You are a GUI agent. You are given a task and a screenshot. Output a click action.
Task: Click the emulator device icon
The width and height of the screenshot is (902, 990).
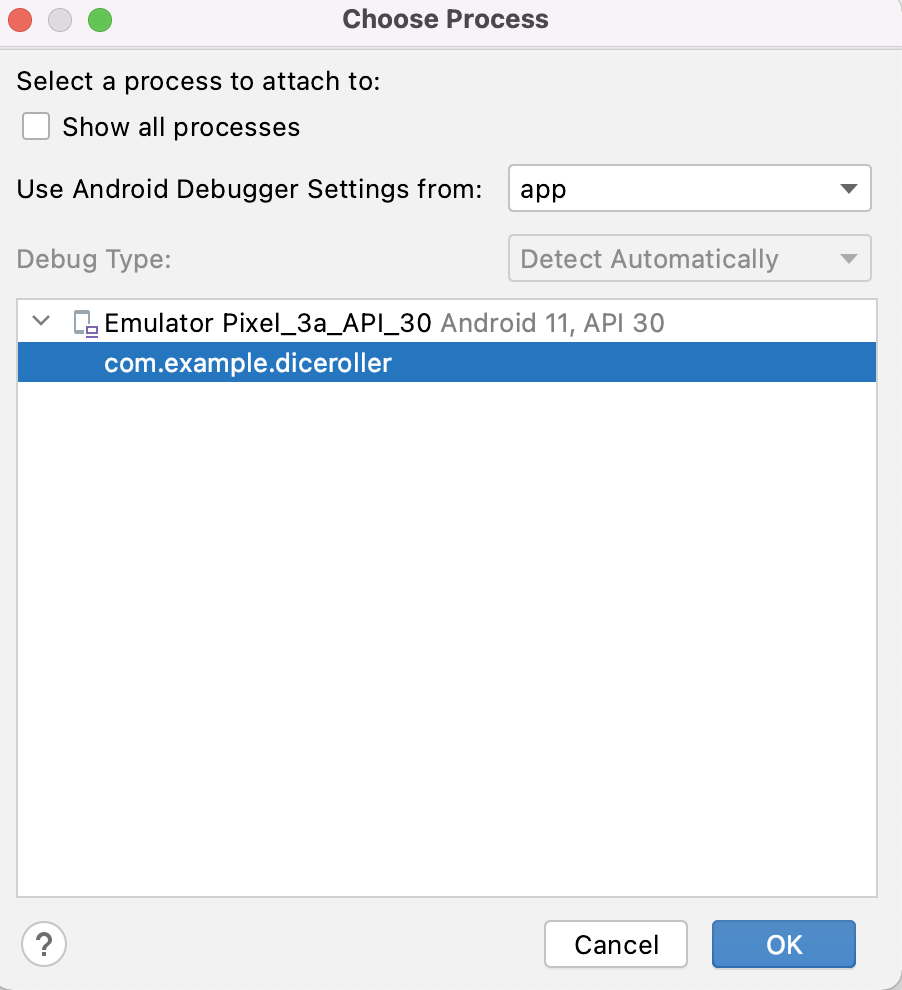(x=86, y=323)
